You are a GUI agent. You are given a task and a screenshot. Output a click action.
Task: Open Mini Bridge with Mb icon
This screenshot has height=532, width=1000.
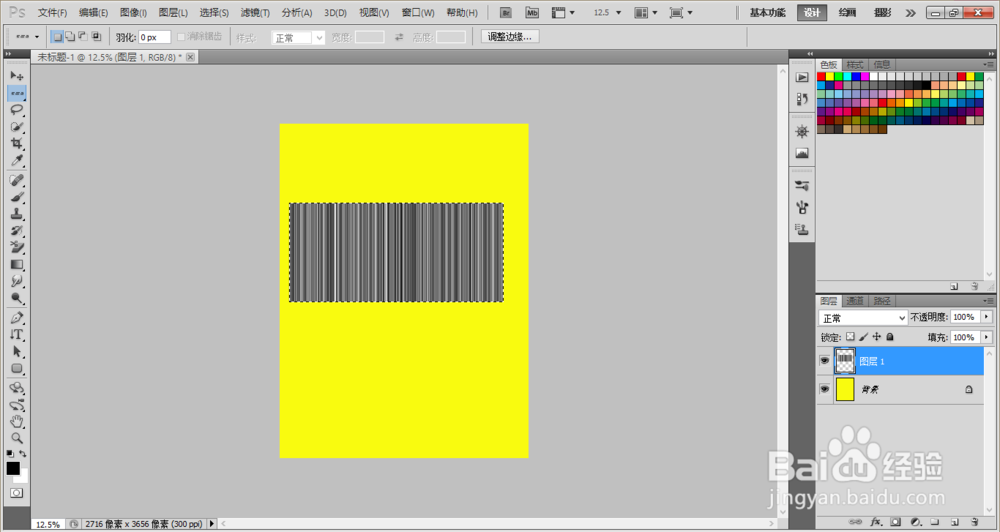[x=532, y=13]
